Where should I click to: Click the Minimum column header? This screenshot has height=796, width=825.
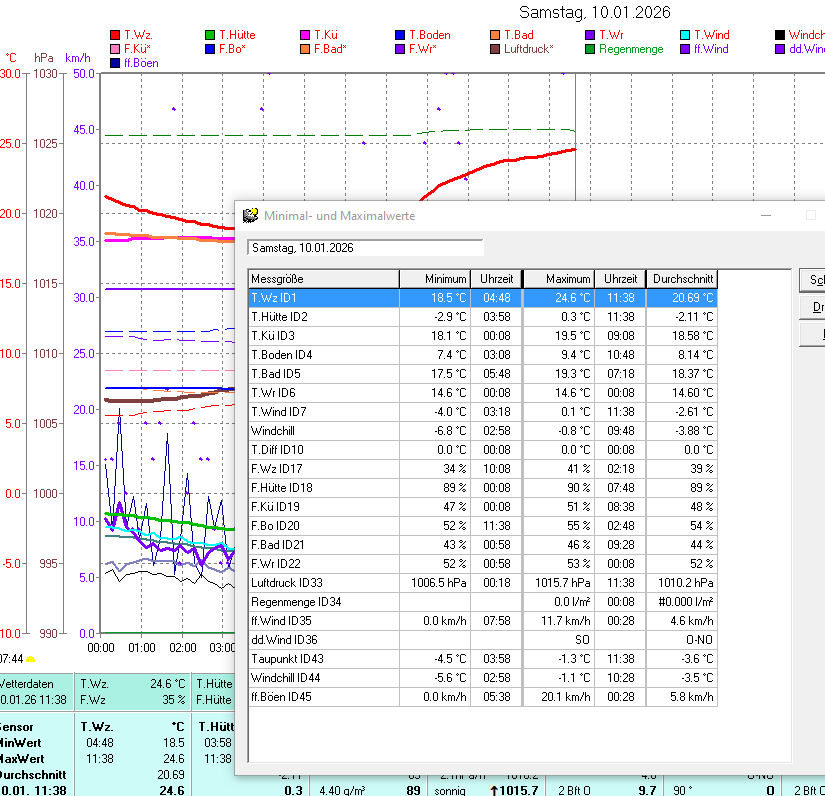point(435,279)
